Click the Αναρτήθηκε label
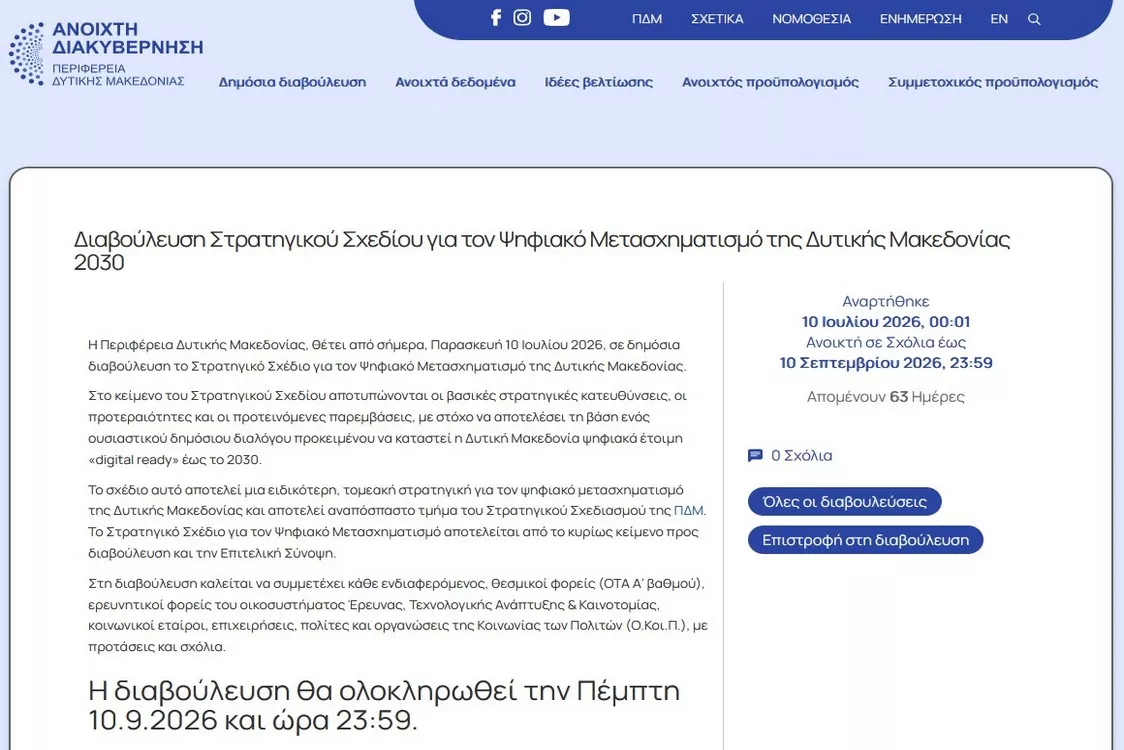The height and width of the screenshot is (750, 1124). pyautogui.click(x=885, y=301)
